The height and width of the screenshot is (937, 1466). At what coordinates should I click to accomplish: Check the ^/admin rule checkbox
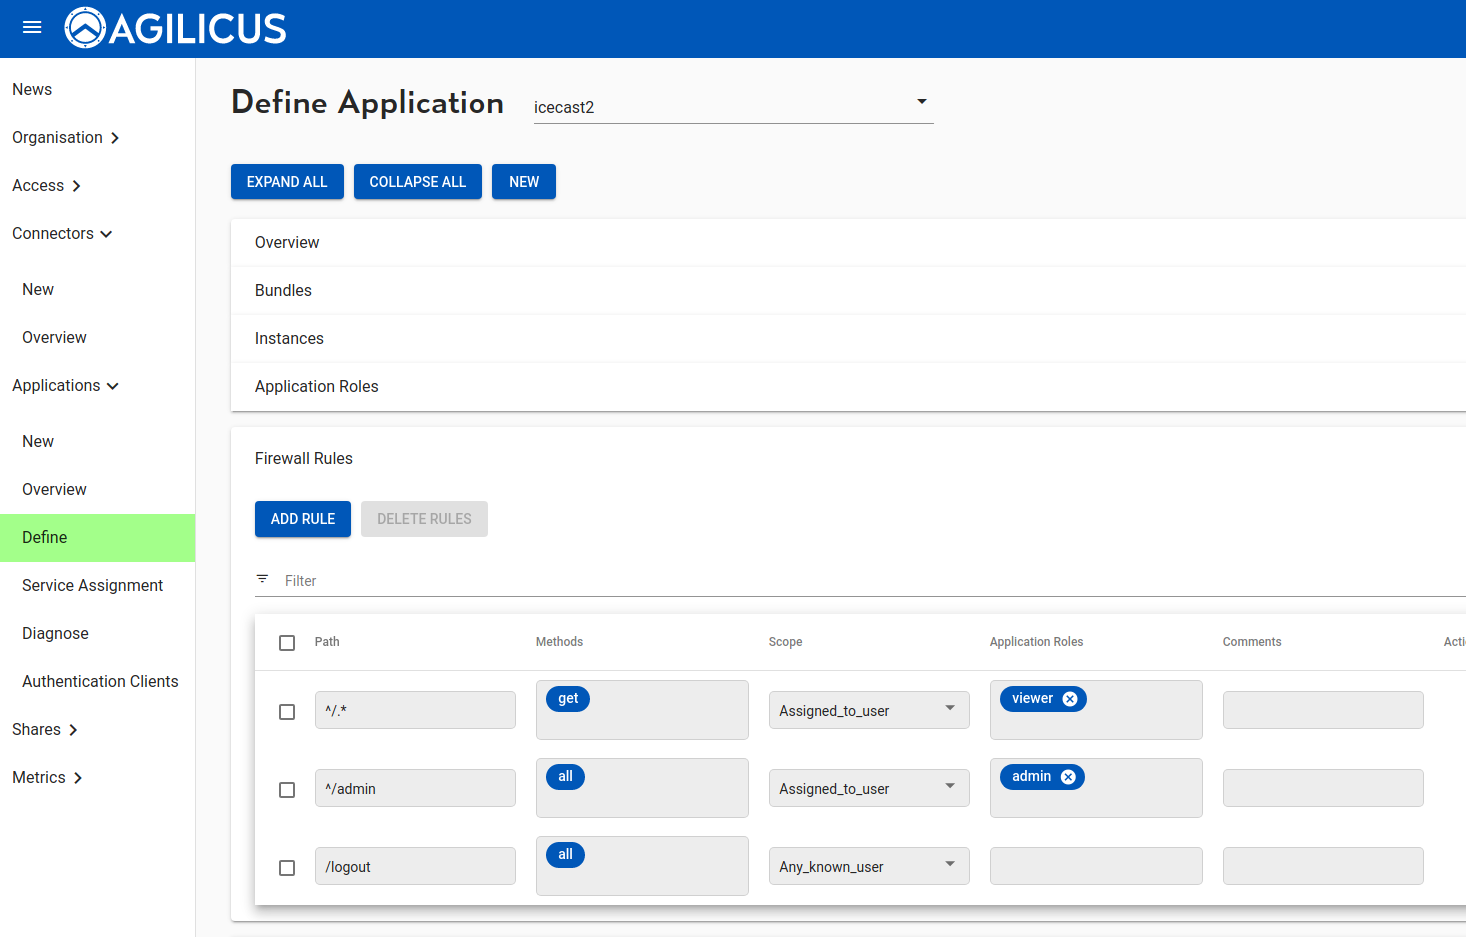287,790
